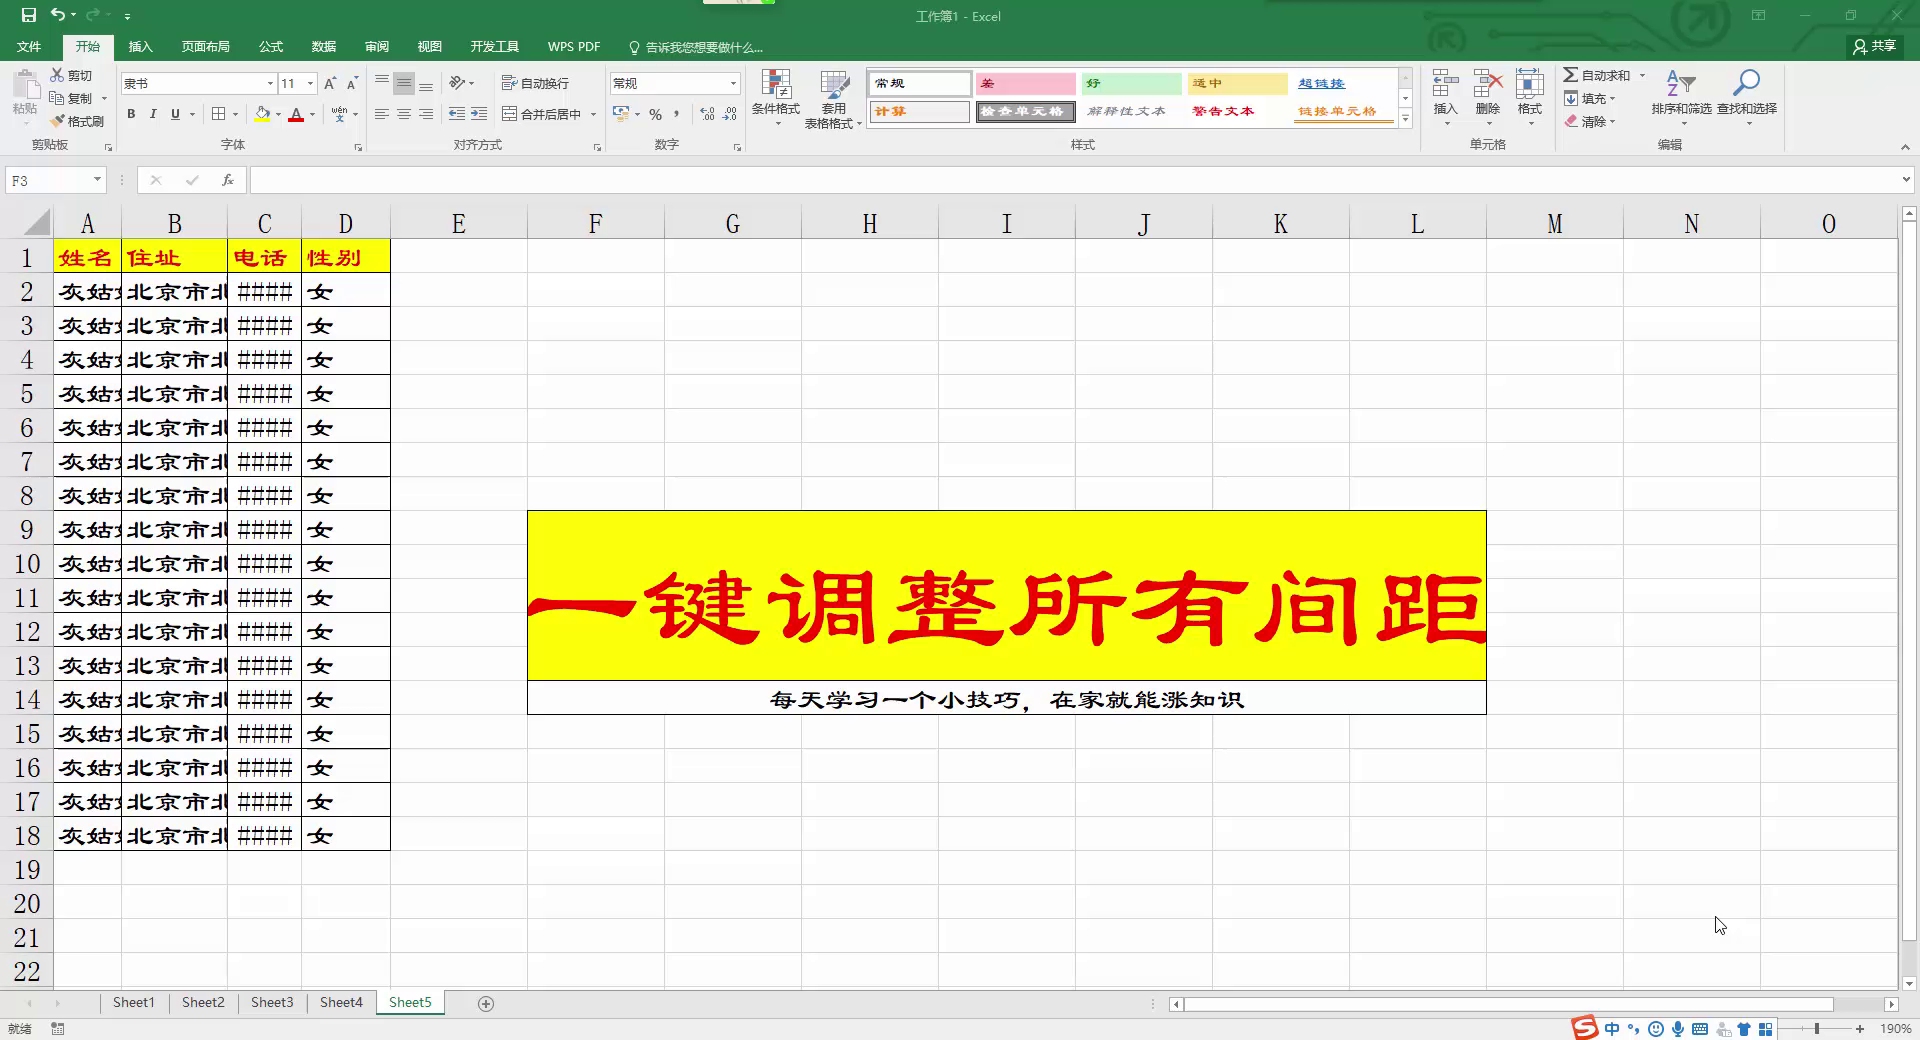Click the increase decimal icon
This screenshot has width=1920, height=1040.
(708, 114)
